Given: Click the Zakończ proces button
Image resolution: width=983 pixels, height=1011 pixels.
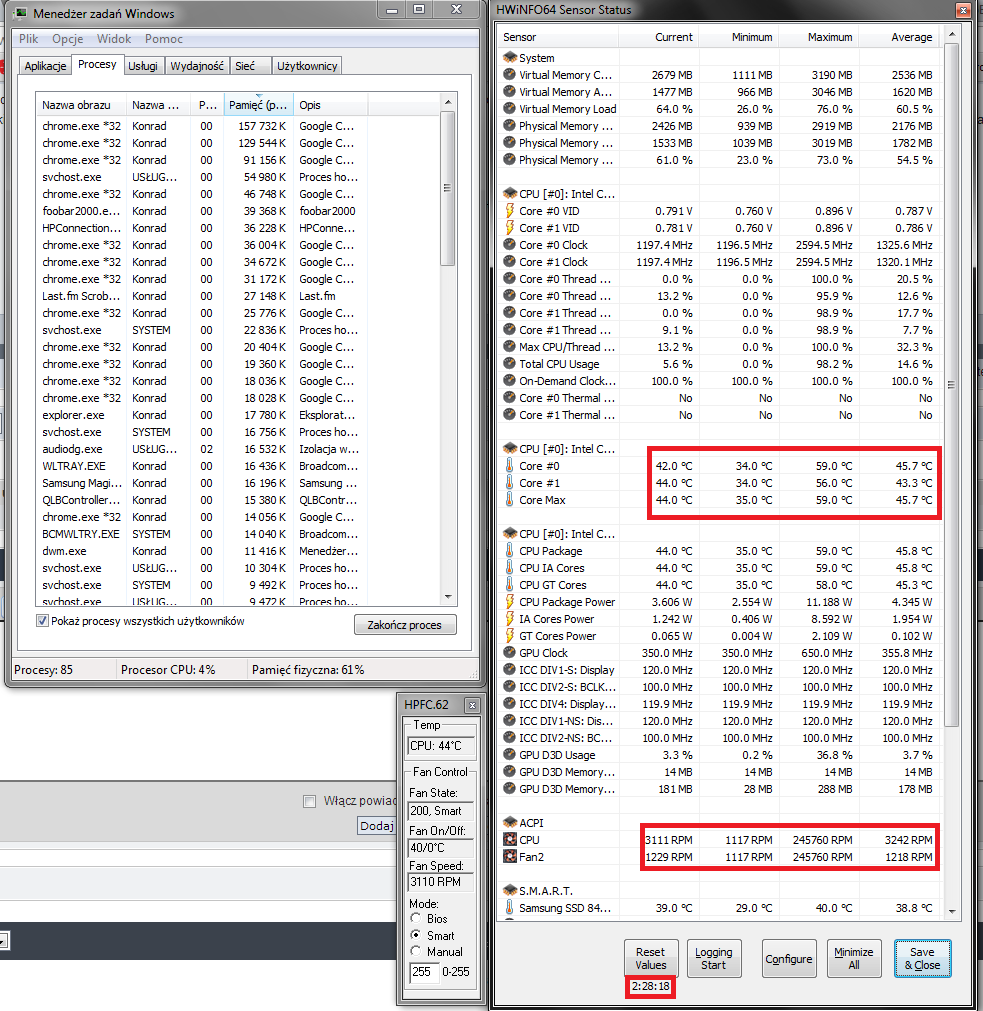Looking at the screenshot, I should [x=405, y=625].
